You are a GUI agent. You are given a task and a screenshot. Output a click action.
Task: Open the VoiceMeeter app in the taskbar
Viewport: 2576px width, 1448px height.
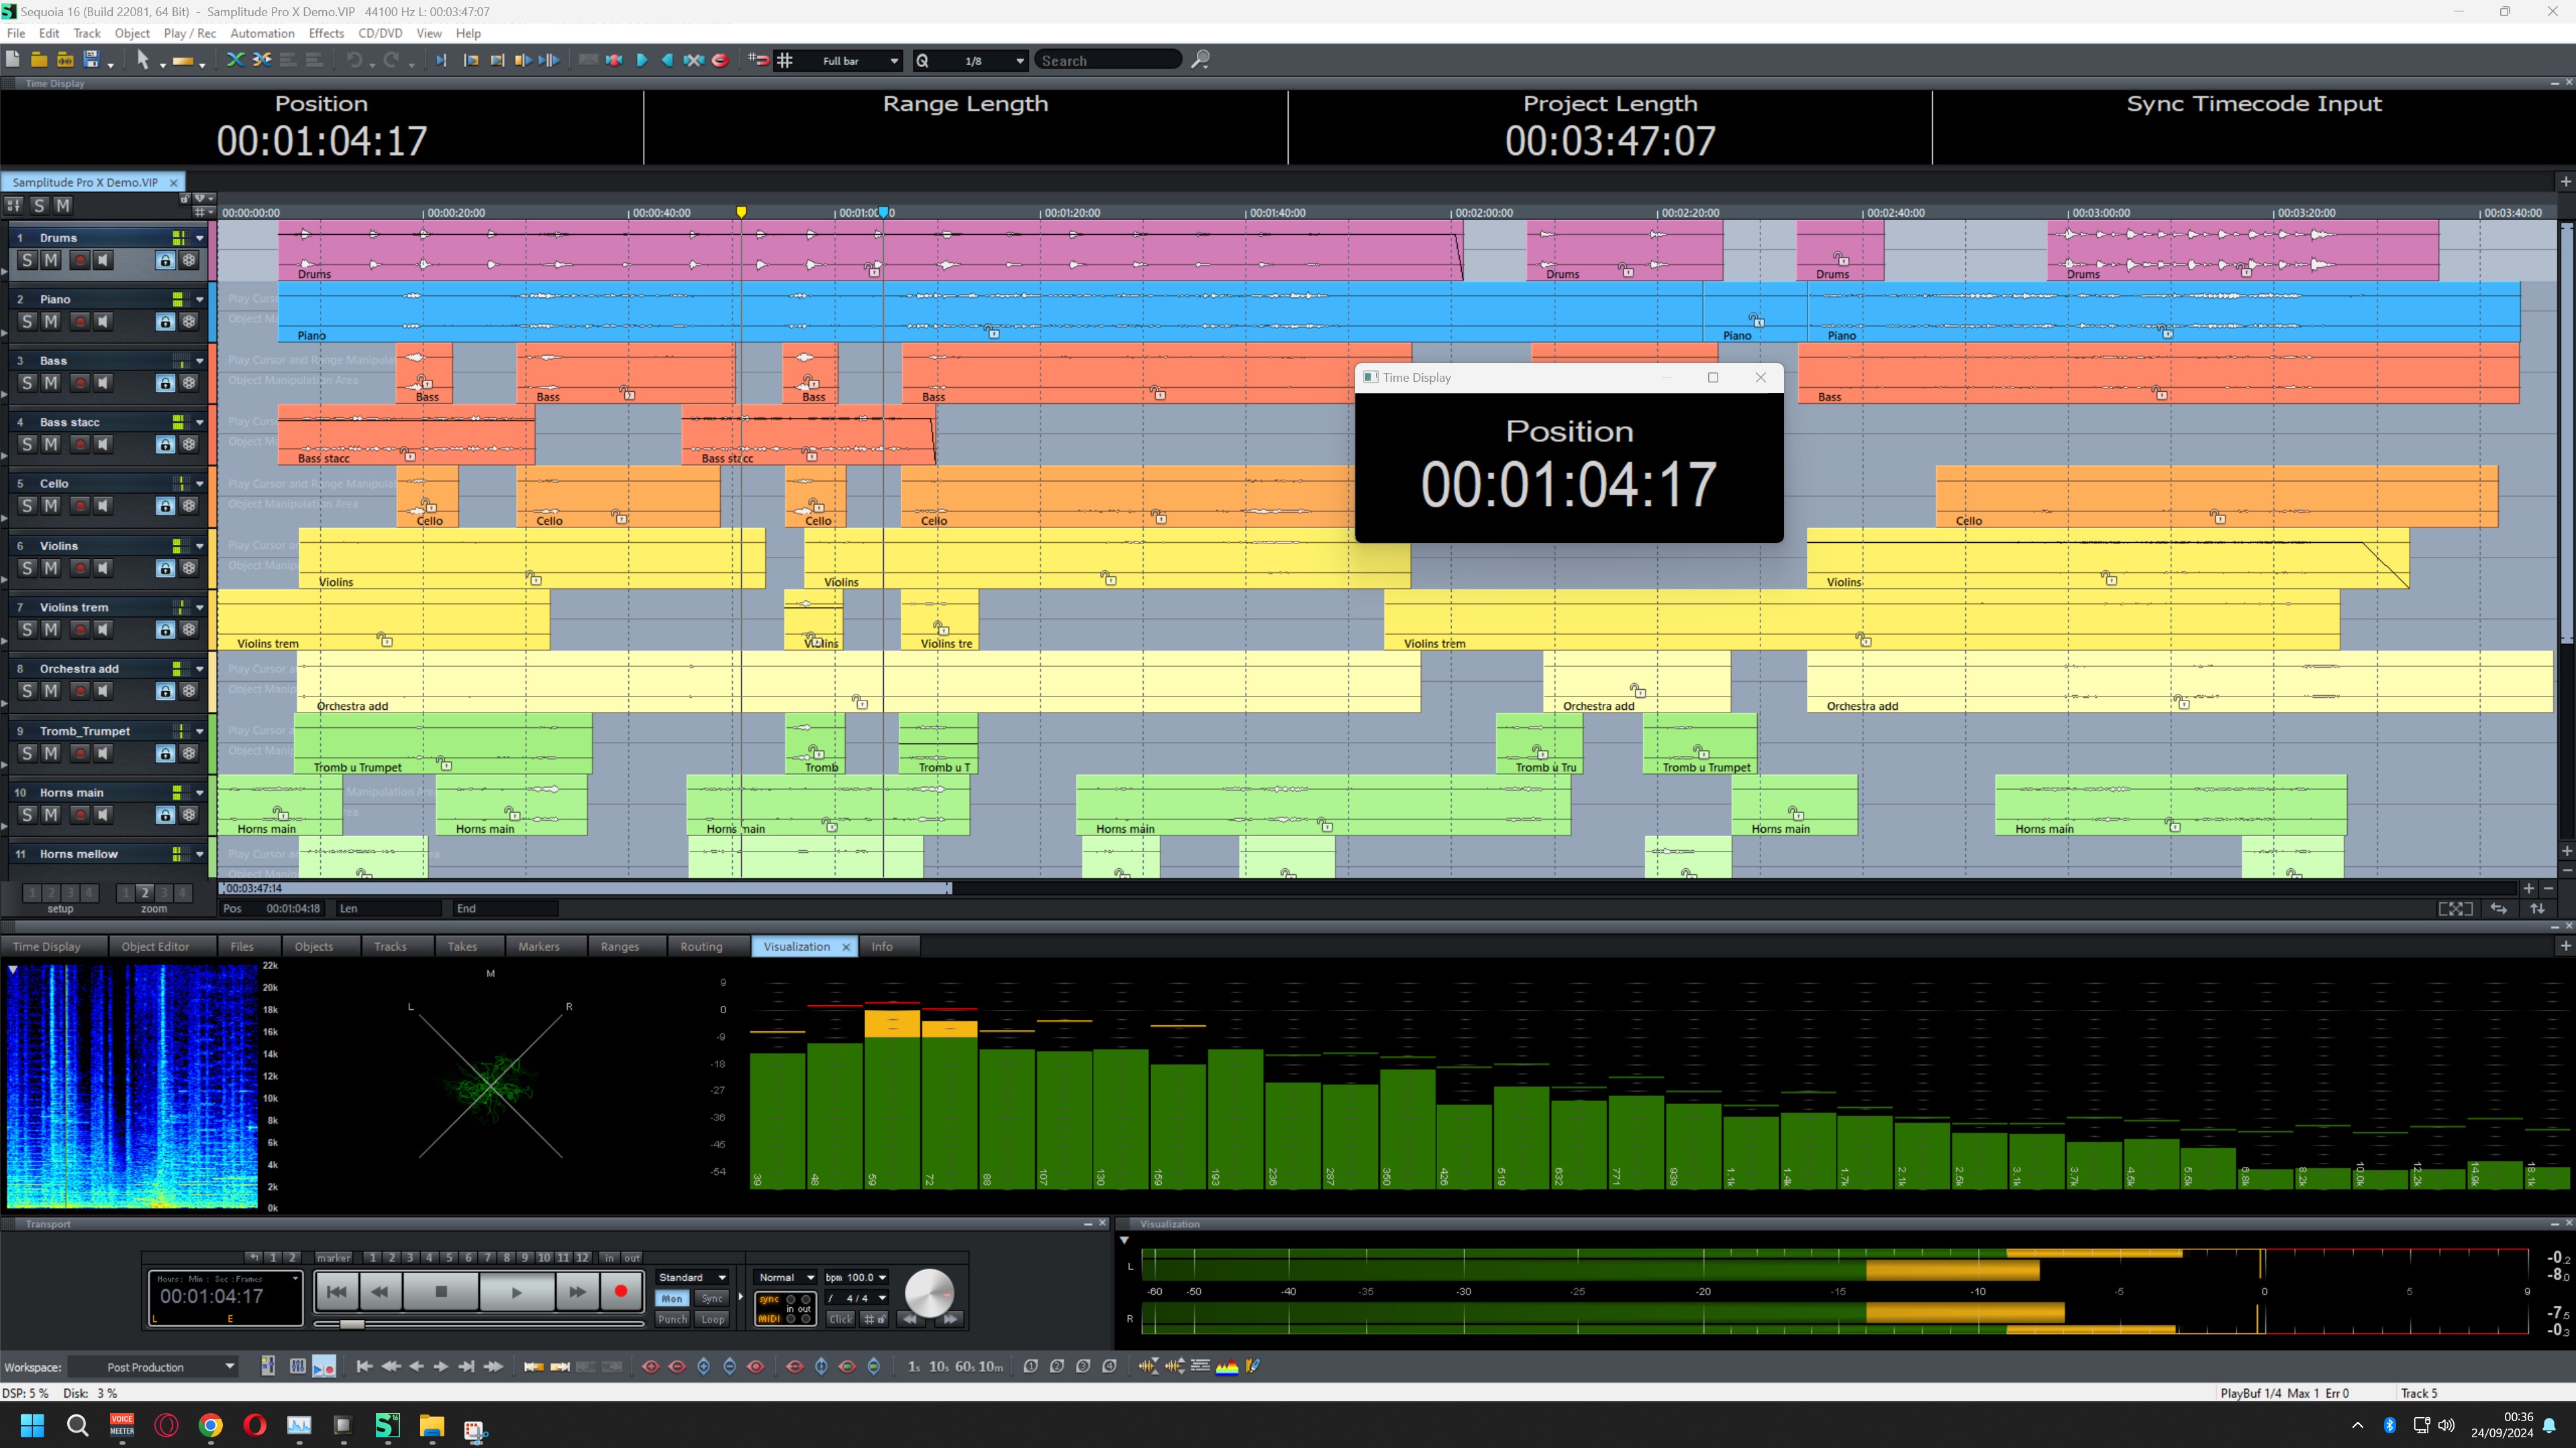click(122, 1425)
